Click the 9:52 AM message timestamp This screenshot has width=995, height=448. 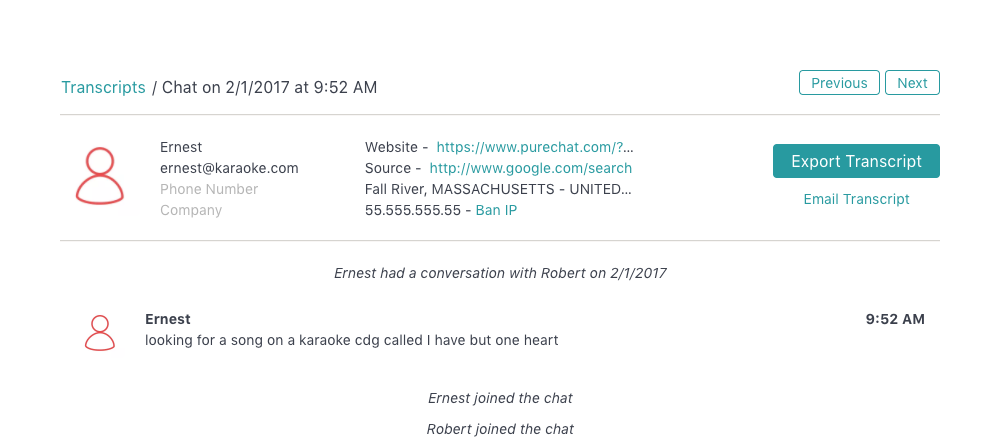pos(895,319)
